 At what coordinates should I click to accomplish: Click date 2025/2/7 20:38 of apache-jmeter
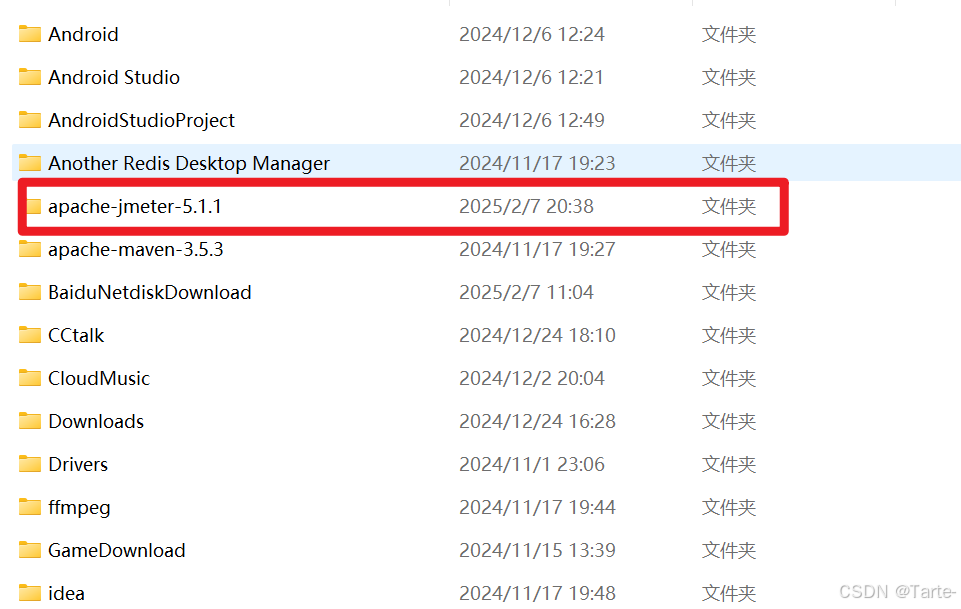tap(526, 206)
